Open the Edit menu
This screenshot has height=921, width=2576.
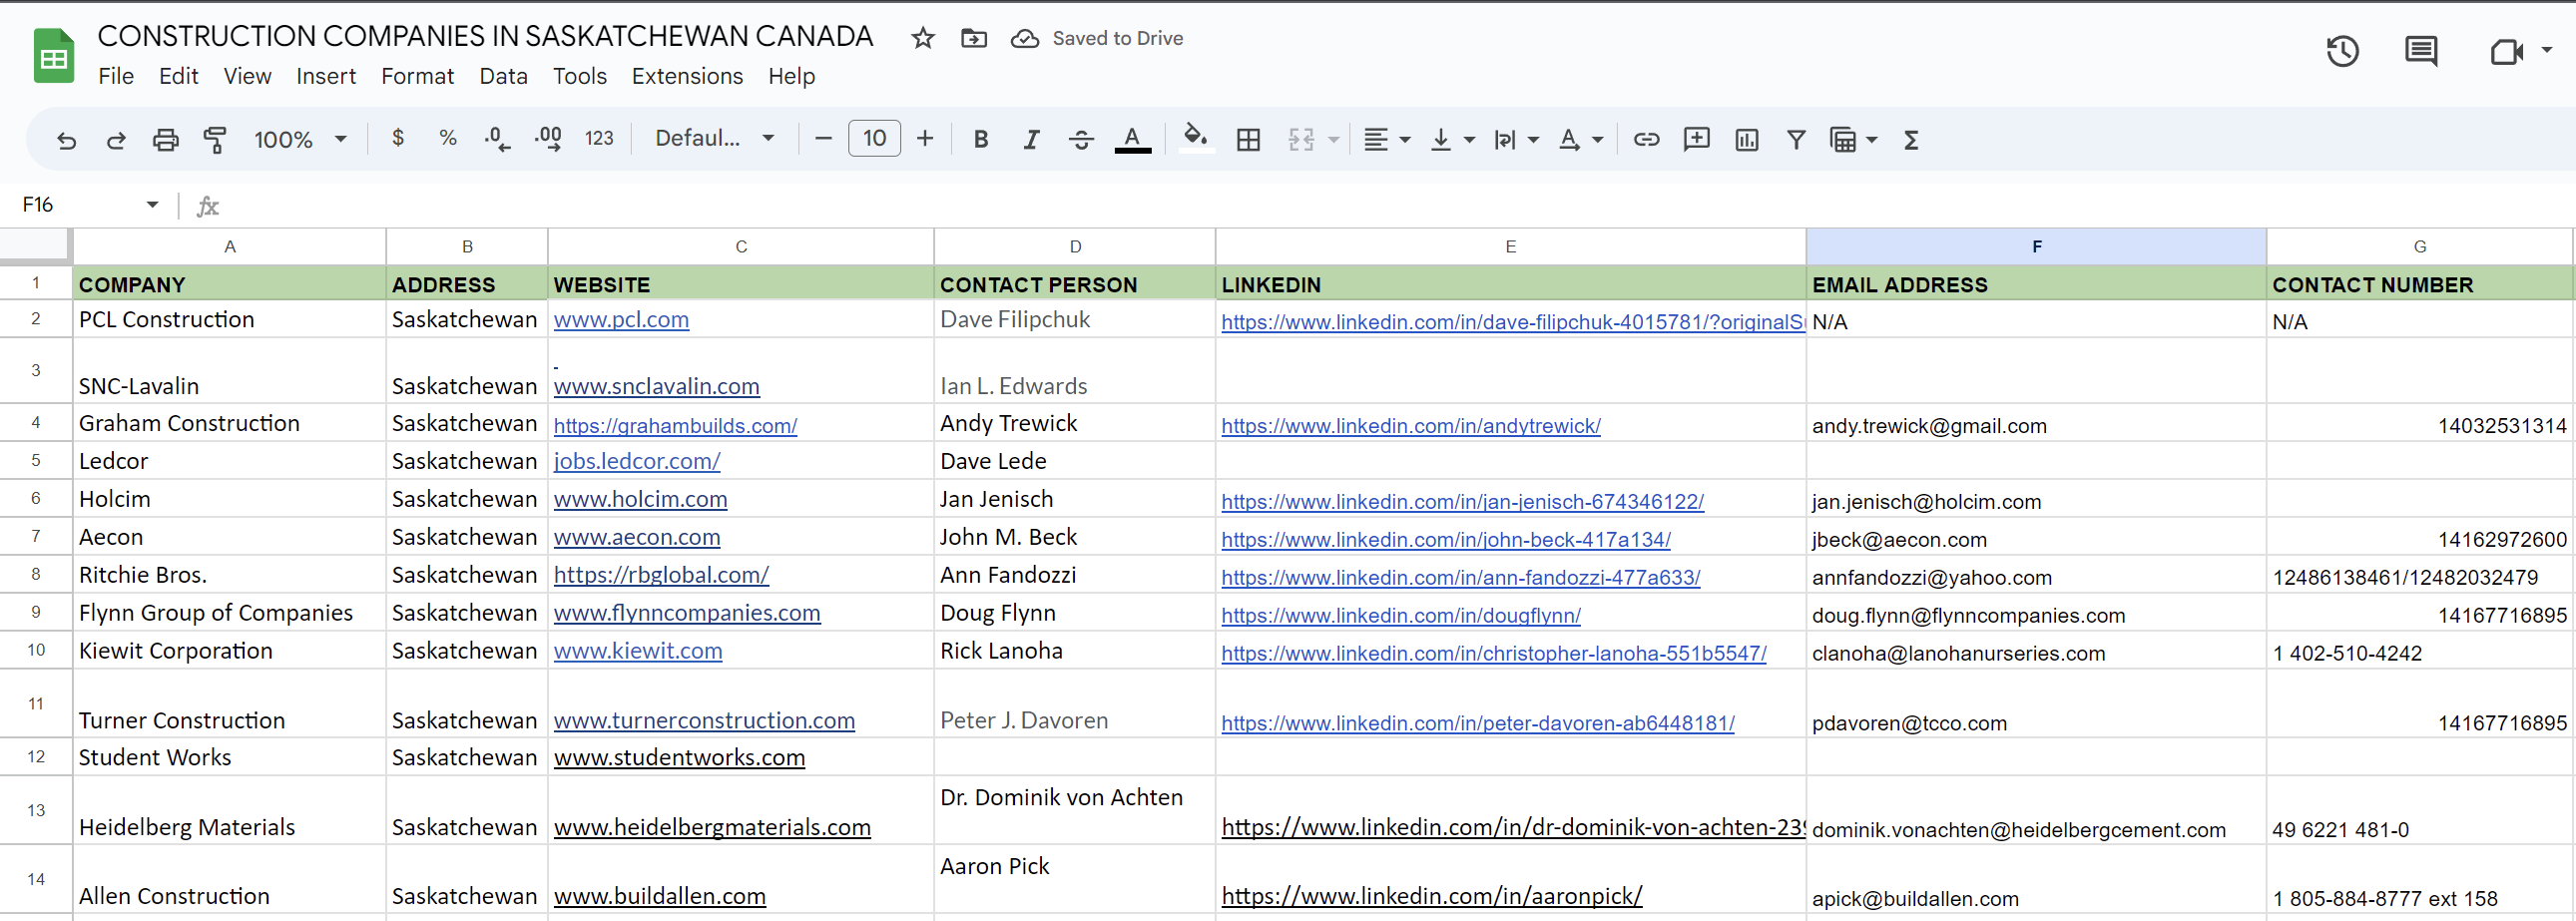[x=178, y=76]
